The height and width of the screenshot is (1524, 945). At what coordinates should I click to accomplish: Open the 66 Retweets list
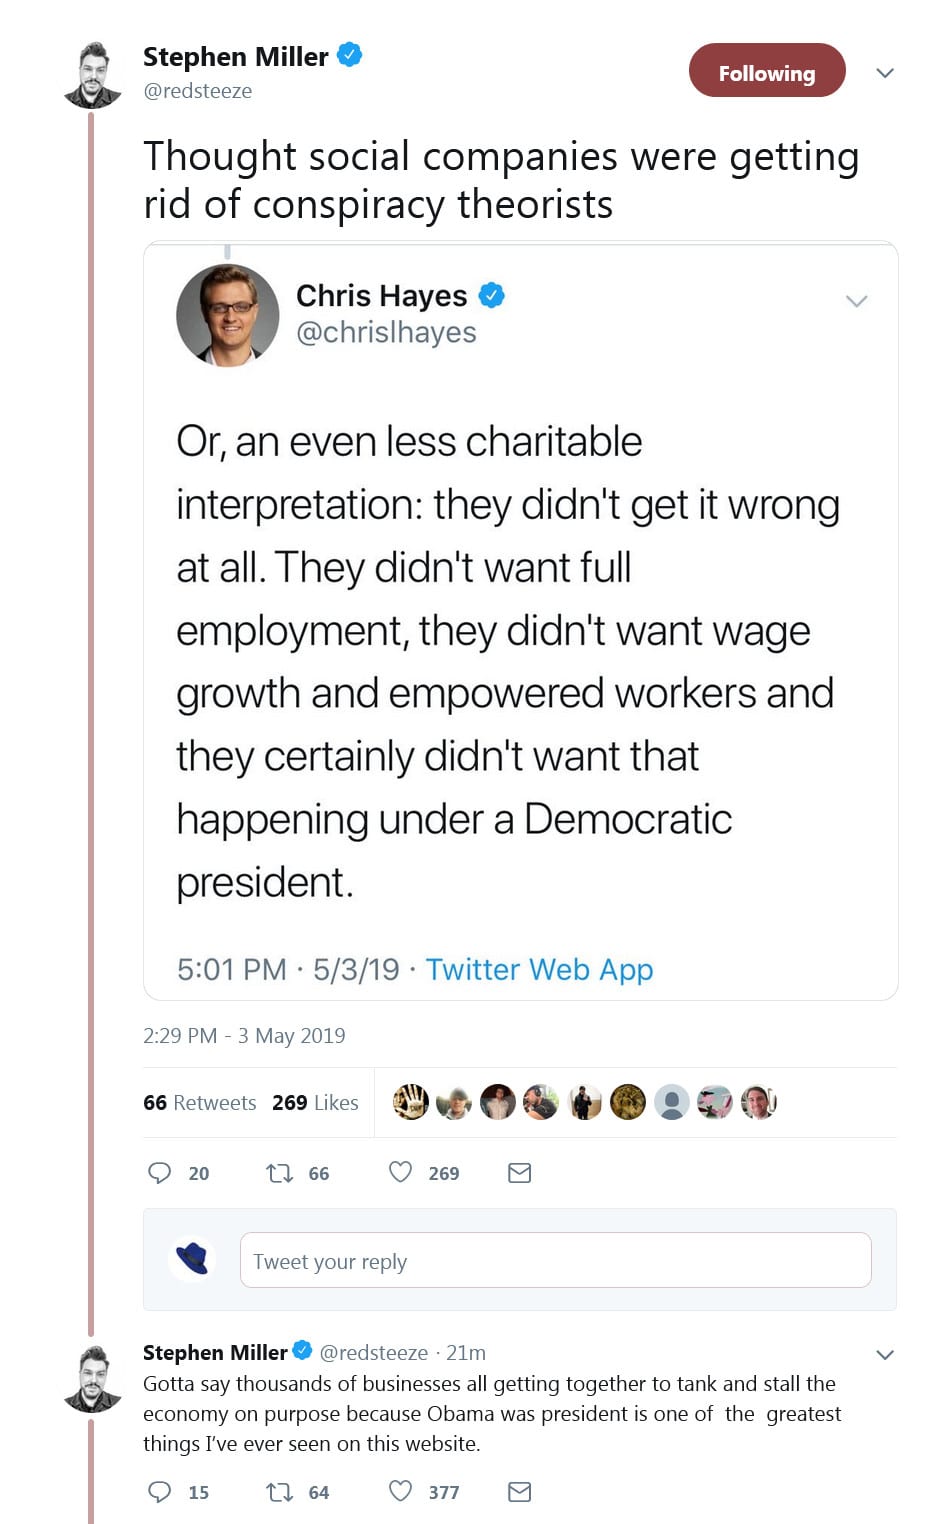[200, 1102]
